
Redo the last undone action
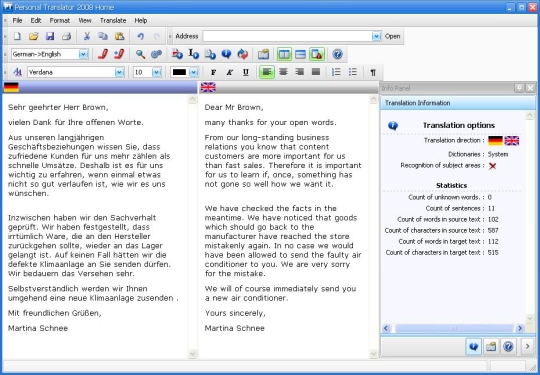(x=157, y=36)
